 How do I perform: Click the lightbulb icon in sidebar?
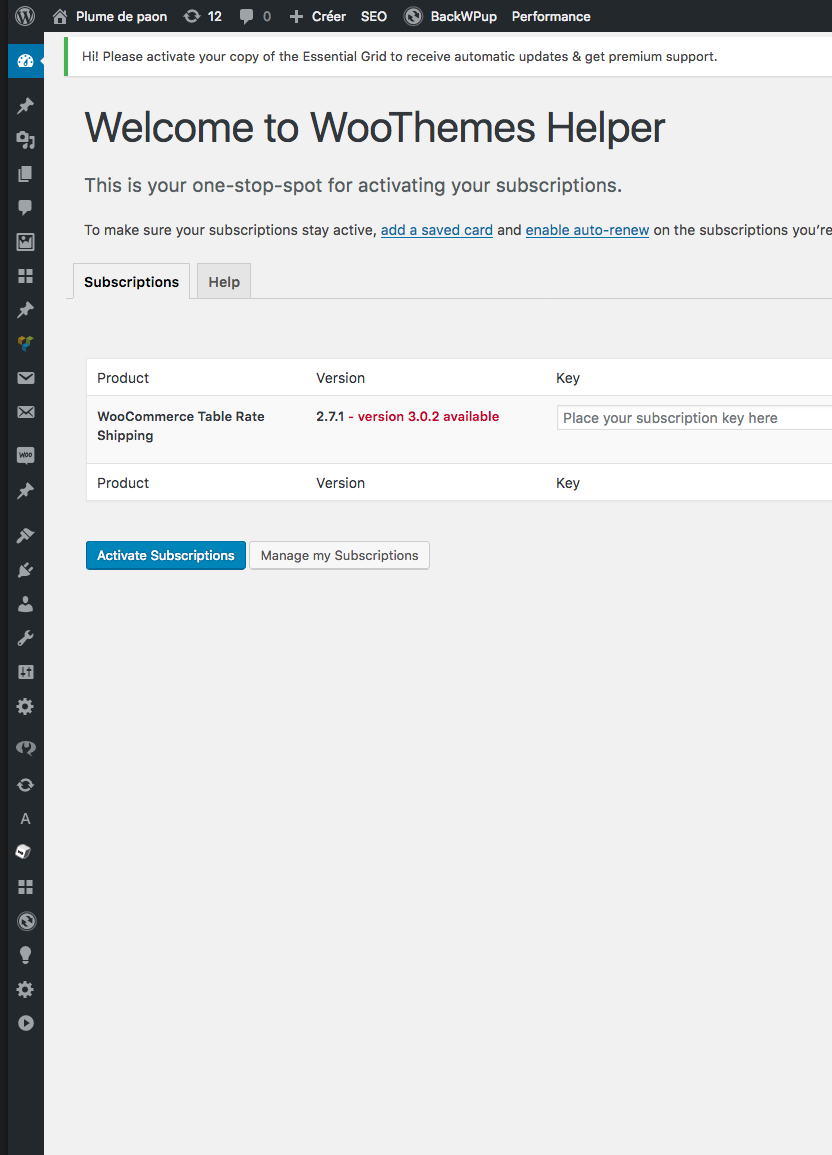click(x=25, y=955)
